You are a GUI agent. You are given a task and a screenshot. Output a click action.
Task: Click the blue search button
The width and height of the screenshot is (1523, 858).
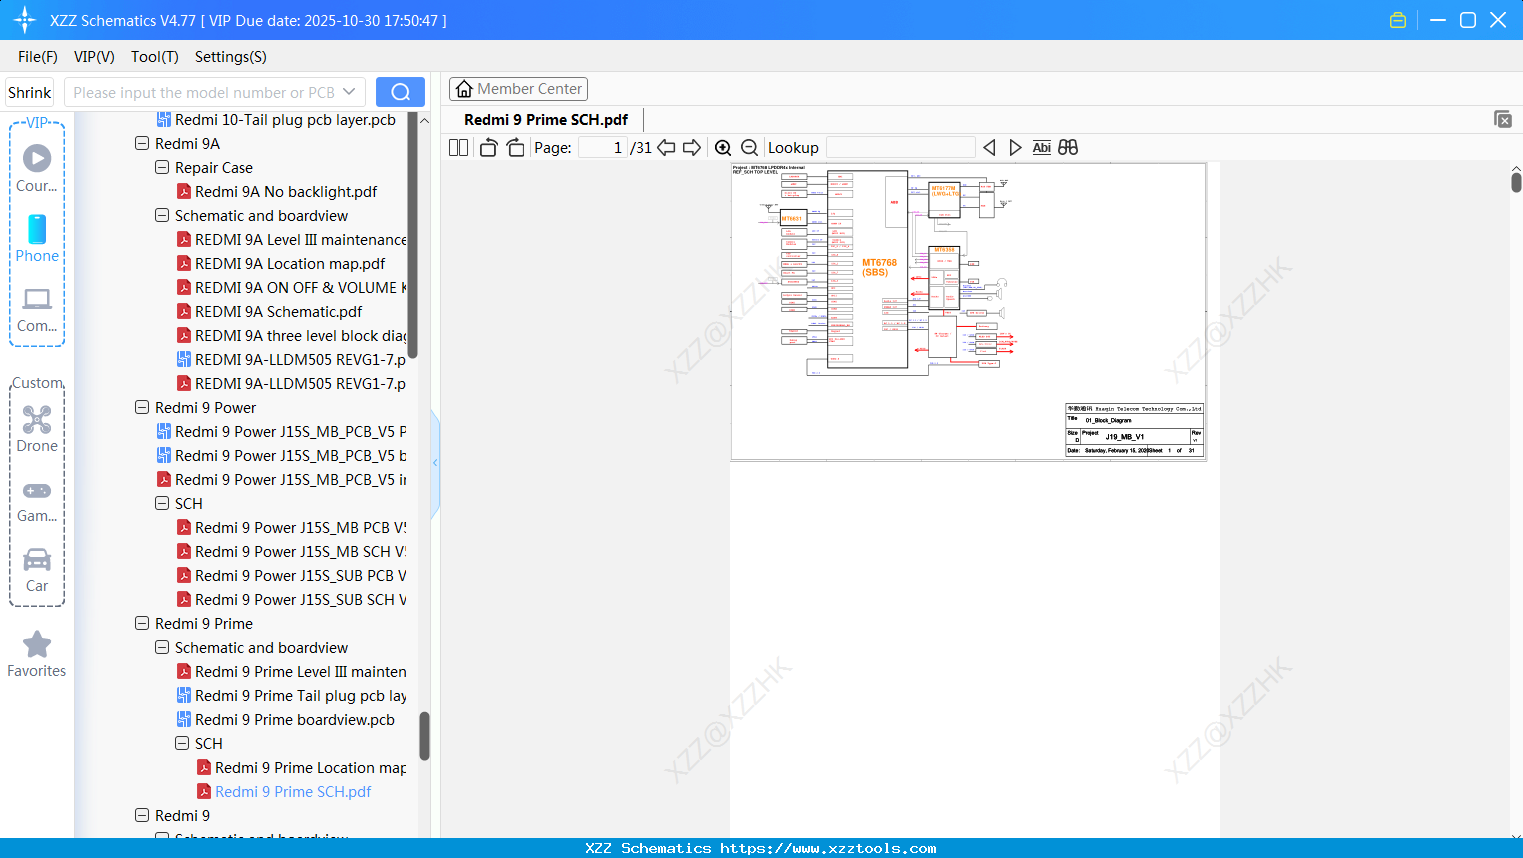click(400, 92)
